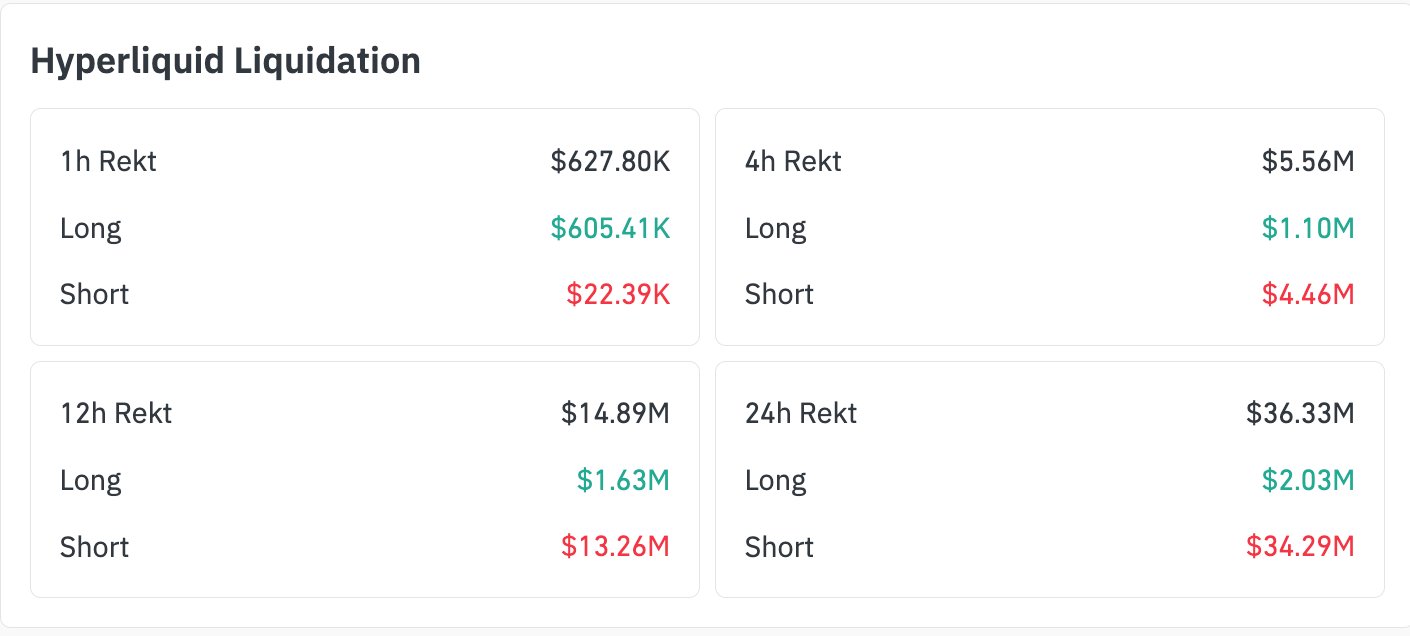Select the 12h Rekt label
The width and height of the screenshot is (1410, 636).
coord(116,413)
